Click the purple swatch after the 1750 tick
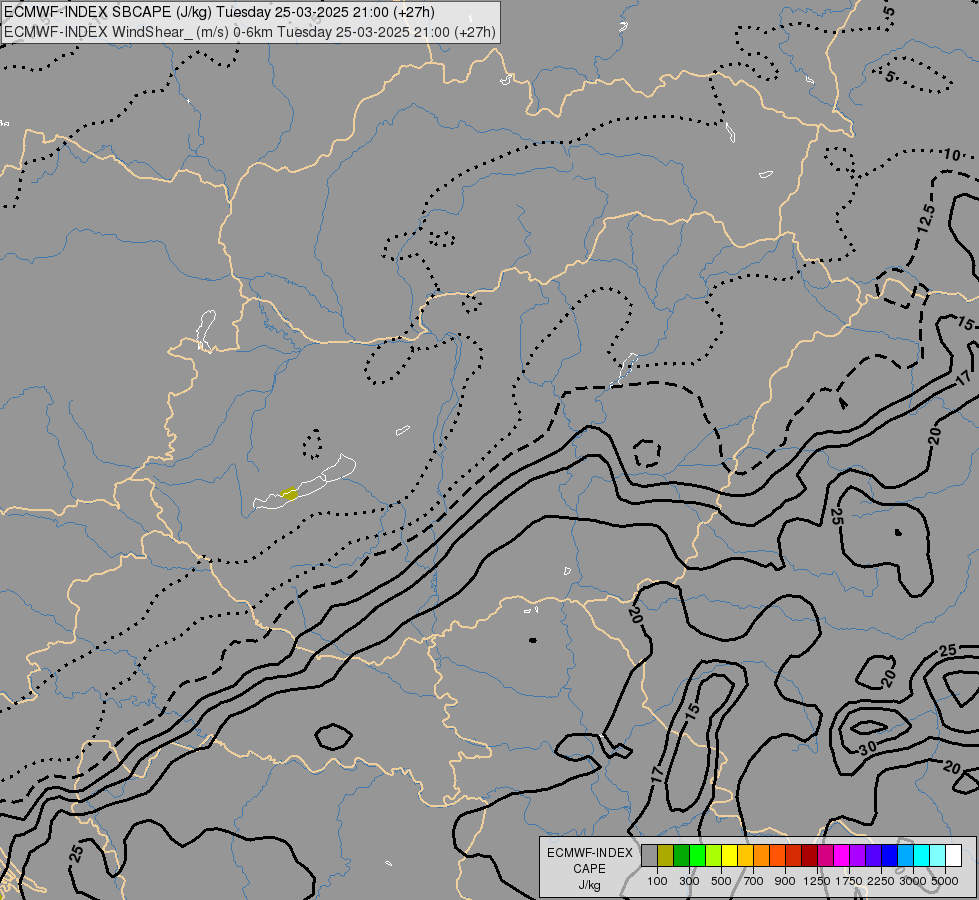Viewport: 979px width, 900px height. pyautogui.click(x=858, y=856)
